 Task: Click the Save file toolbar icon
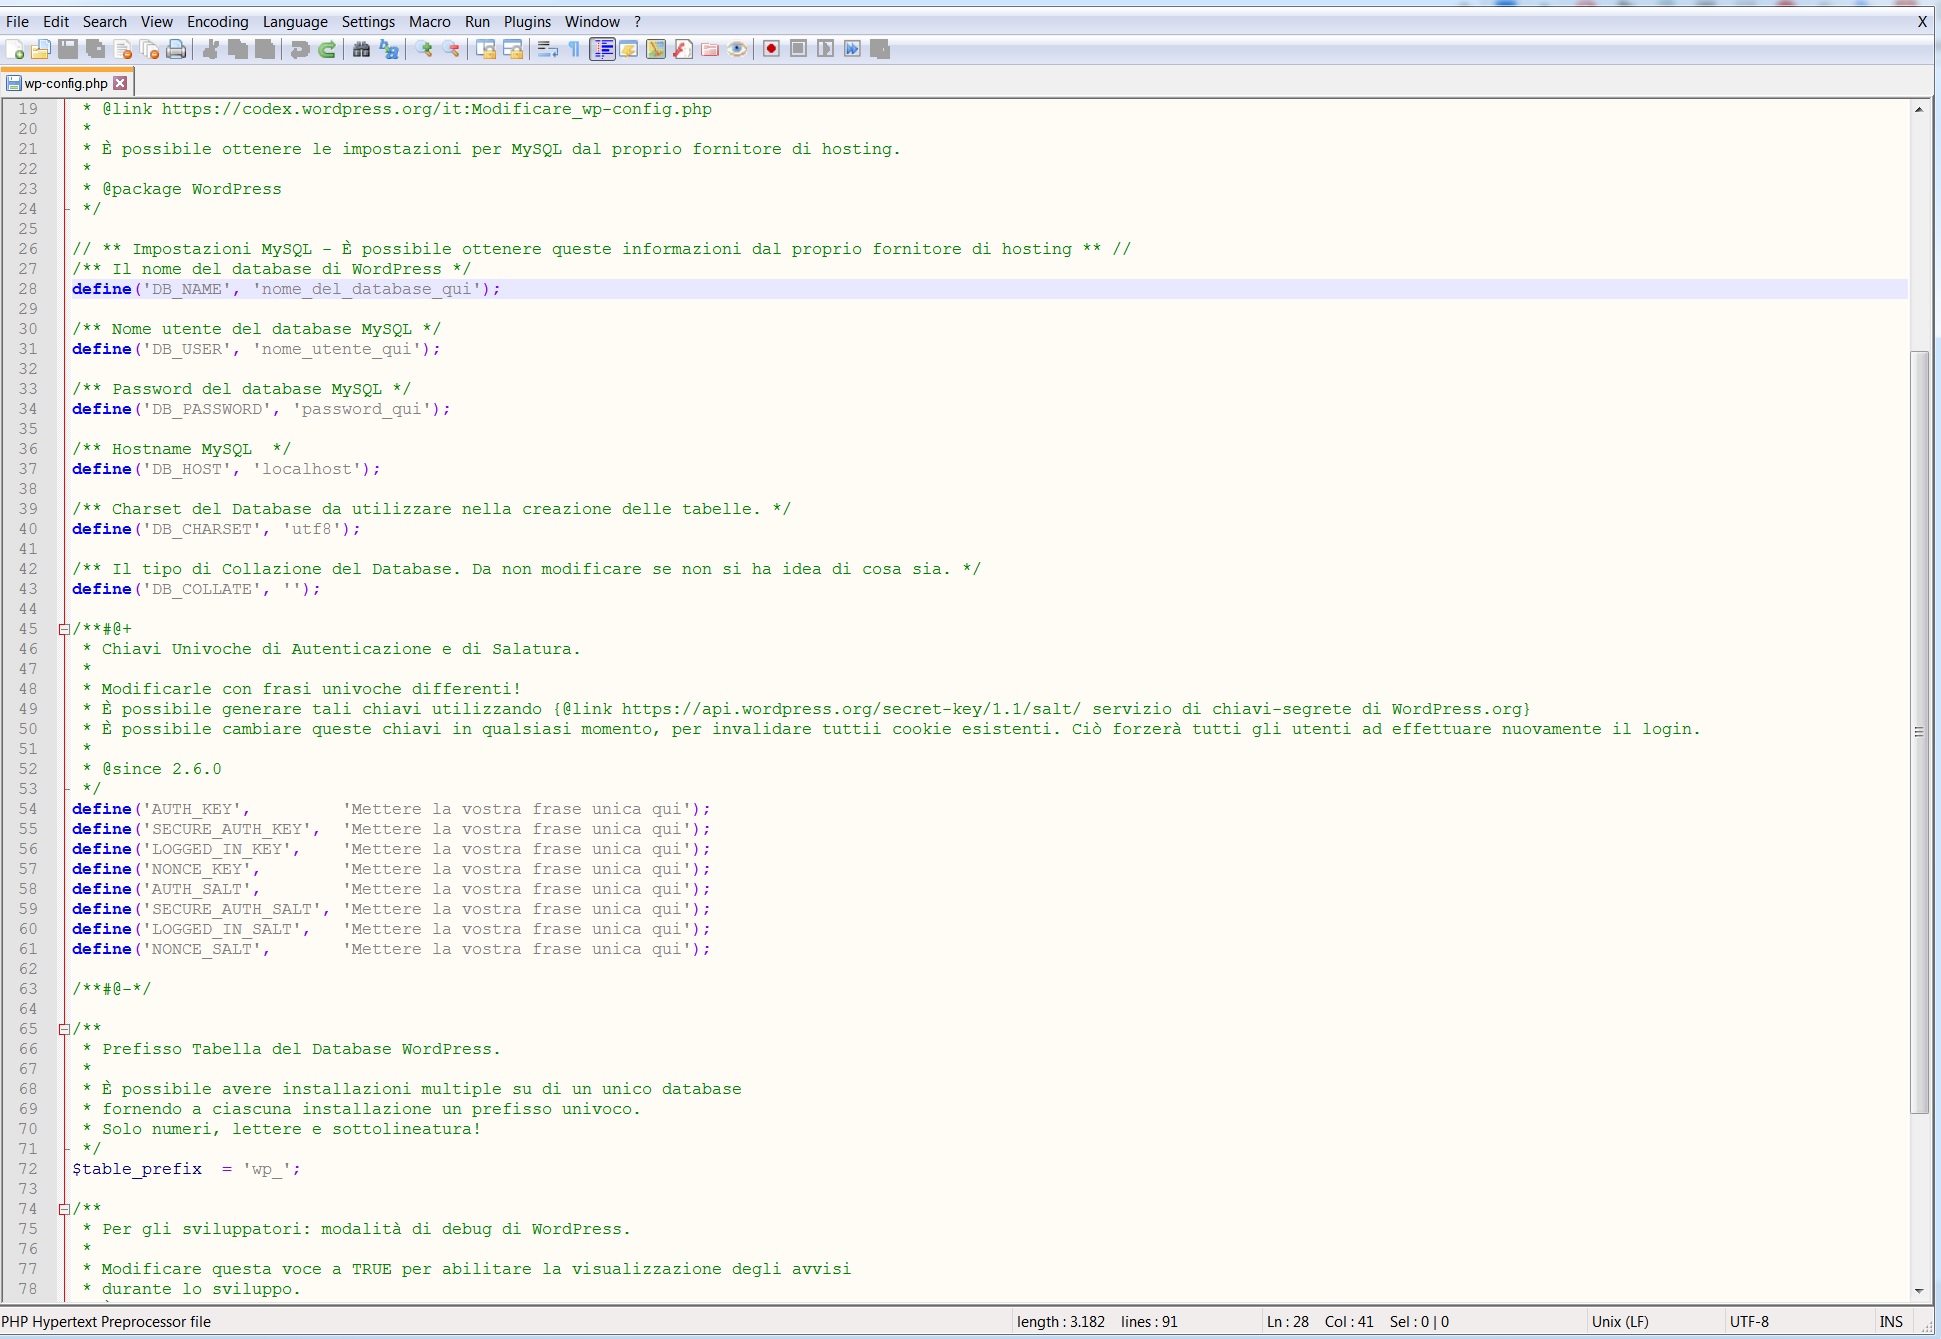68,49
